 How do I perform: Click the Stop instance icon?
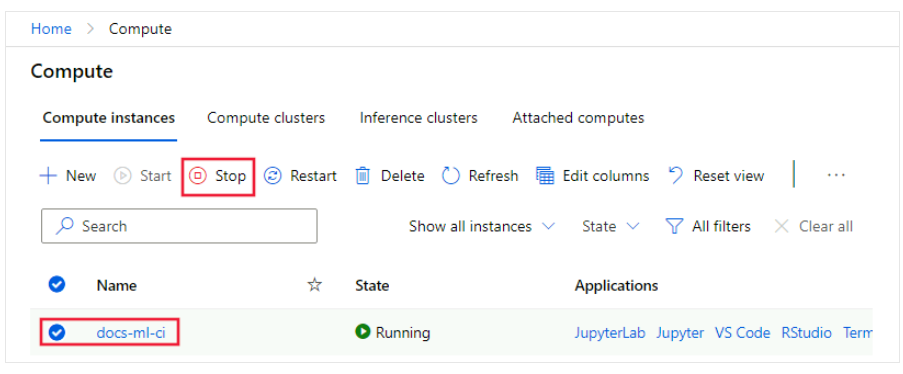198,176
